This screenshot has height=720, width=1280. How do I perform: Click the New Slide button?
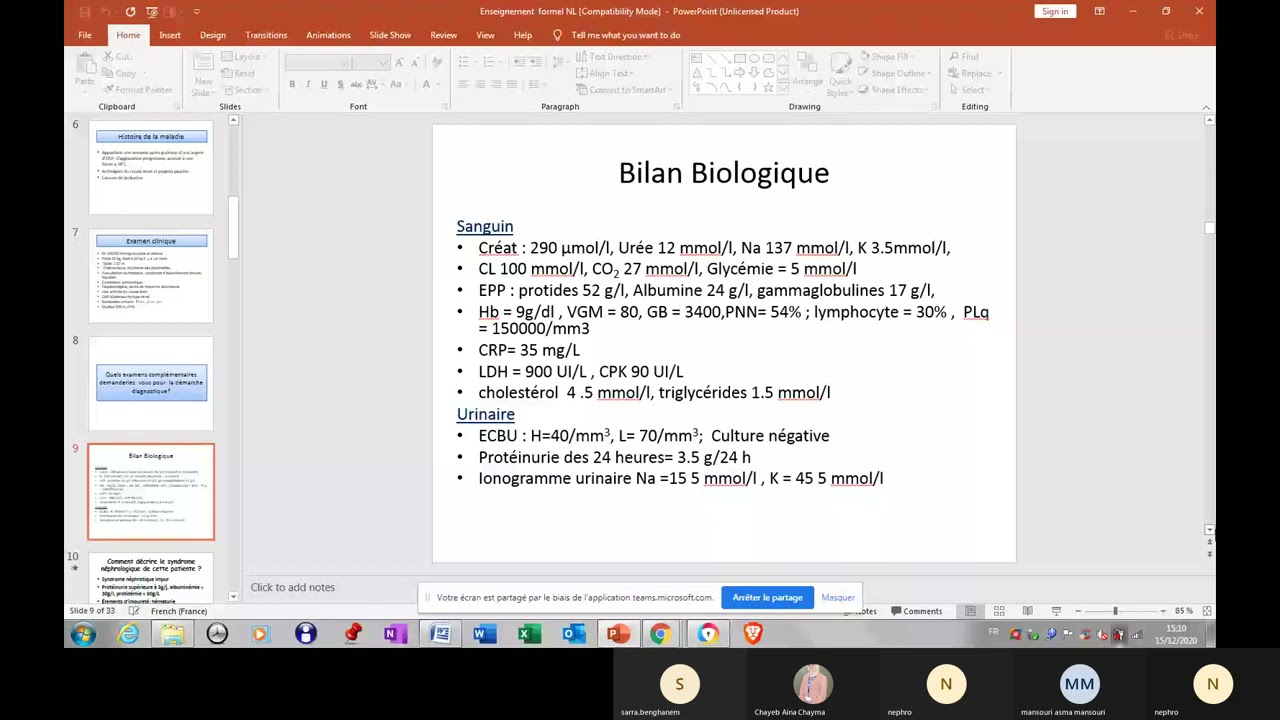(x=204, y=73)
